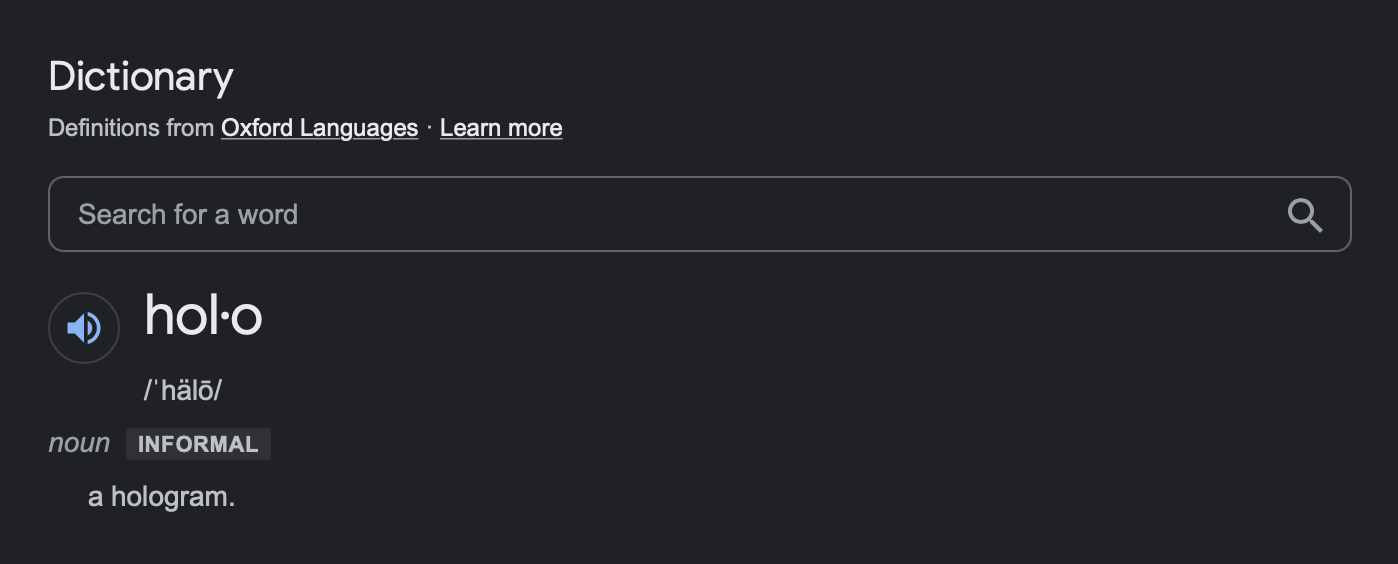Click the Dictionary heading
The width and height of the screenshot is (1398, 564).
pos(141,77)
